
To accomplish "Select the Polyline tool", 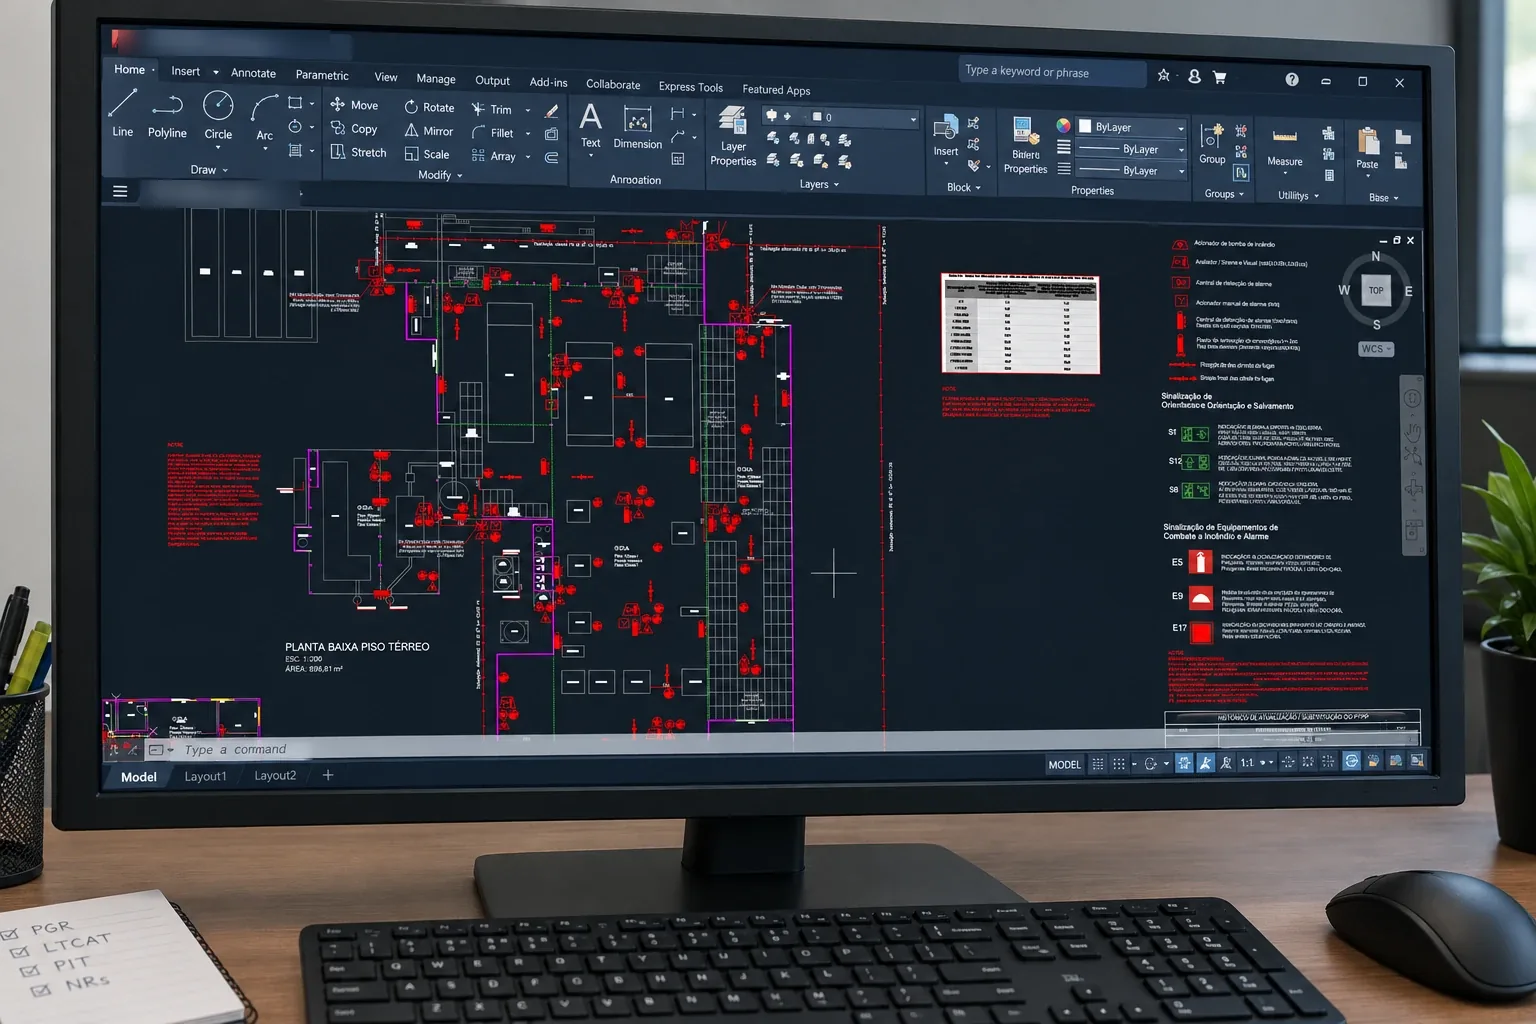I will click(167, 116).
